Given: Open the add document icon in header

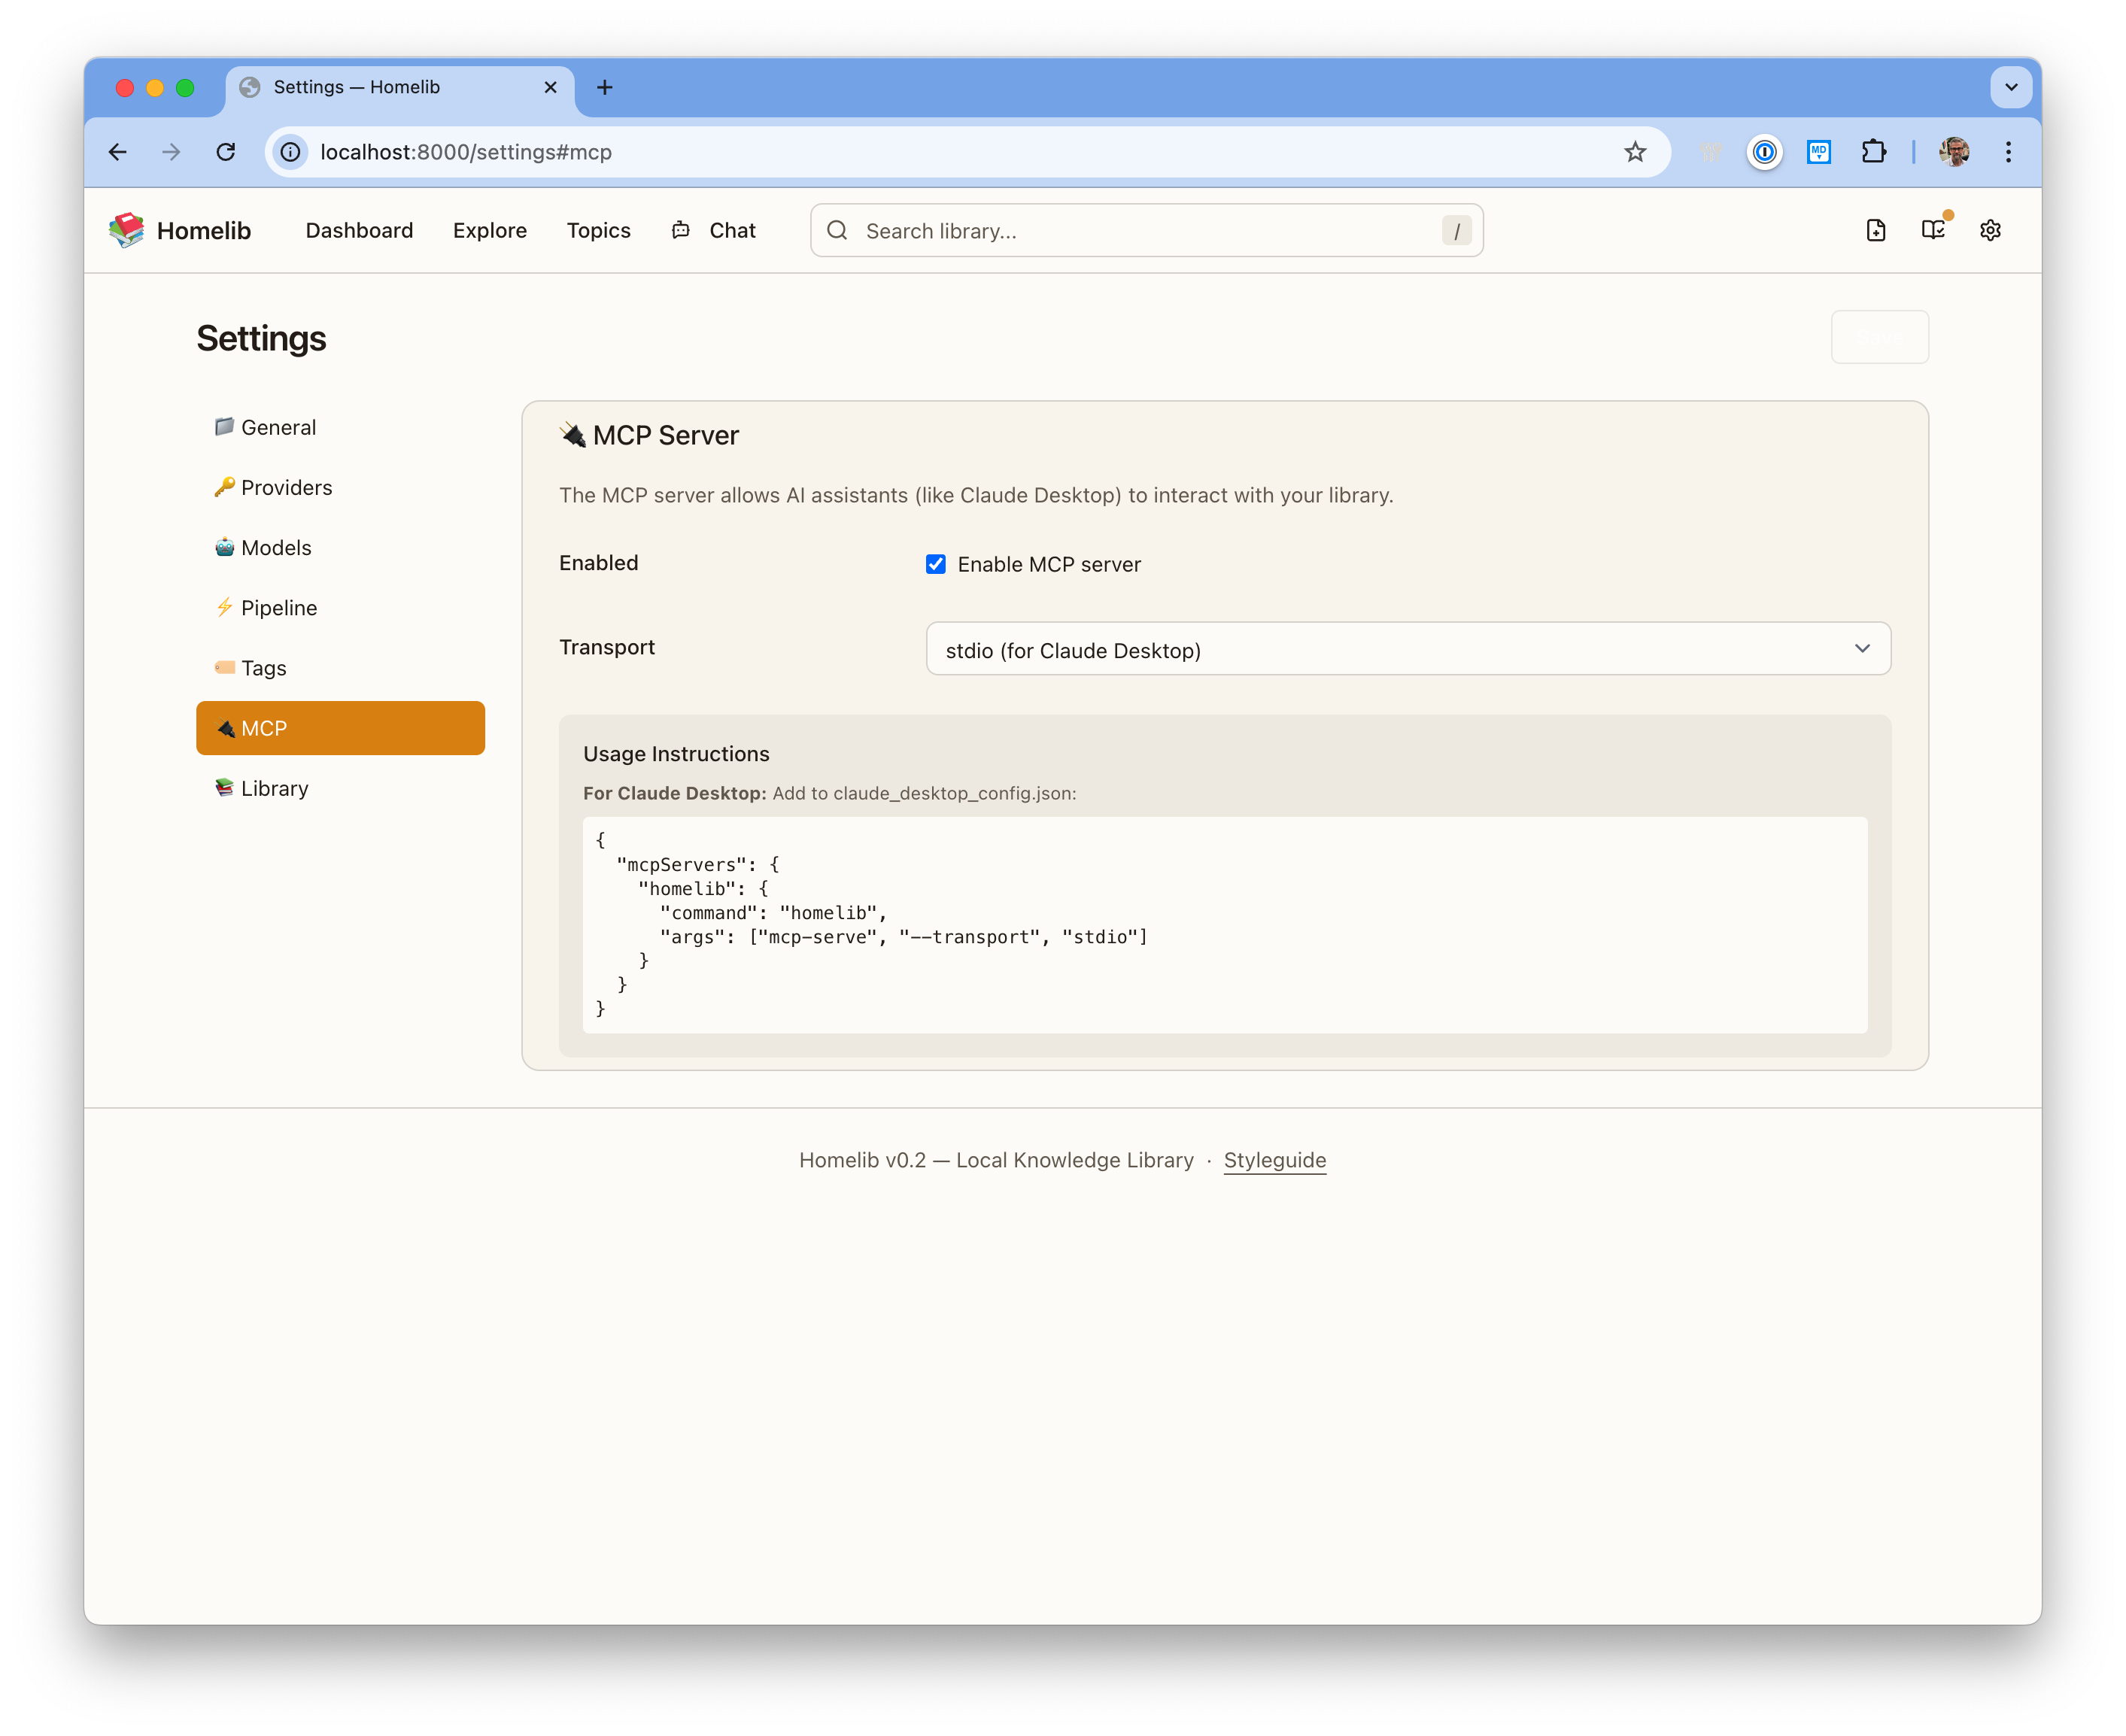Looking at the screenshot, I should point(1876,230).
